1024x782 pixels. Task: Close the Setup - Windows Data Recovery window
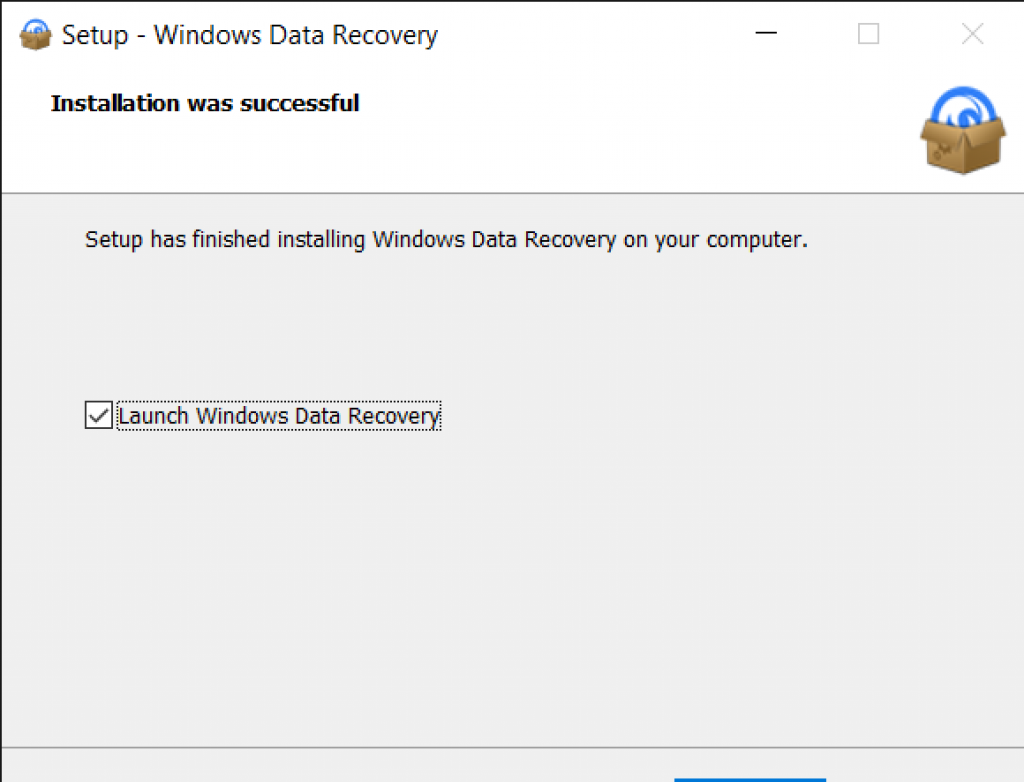(972, 33)
